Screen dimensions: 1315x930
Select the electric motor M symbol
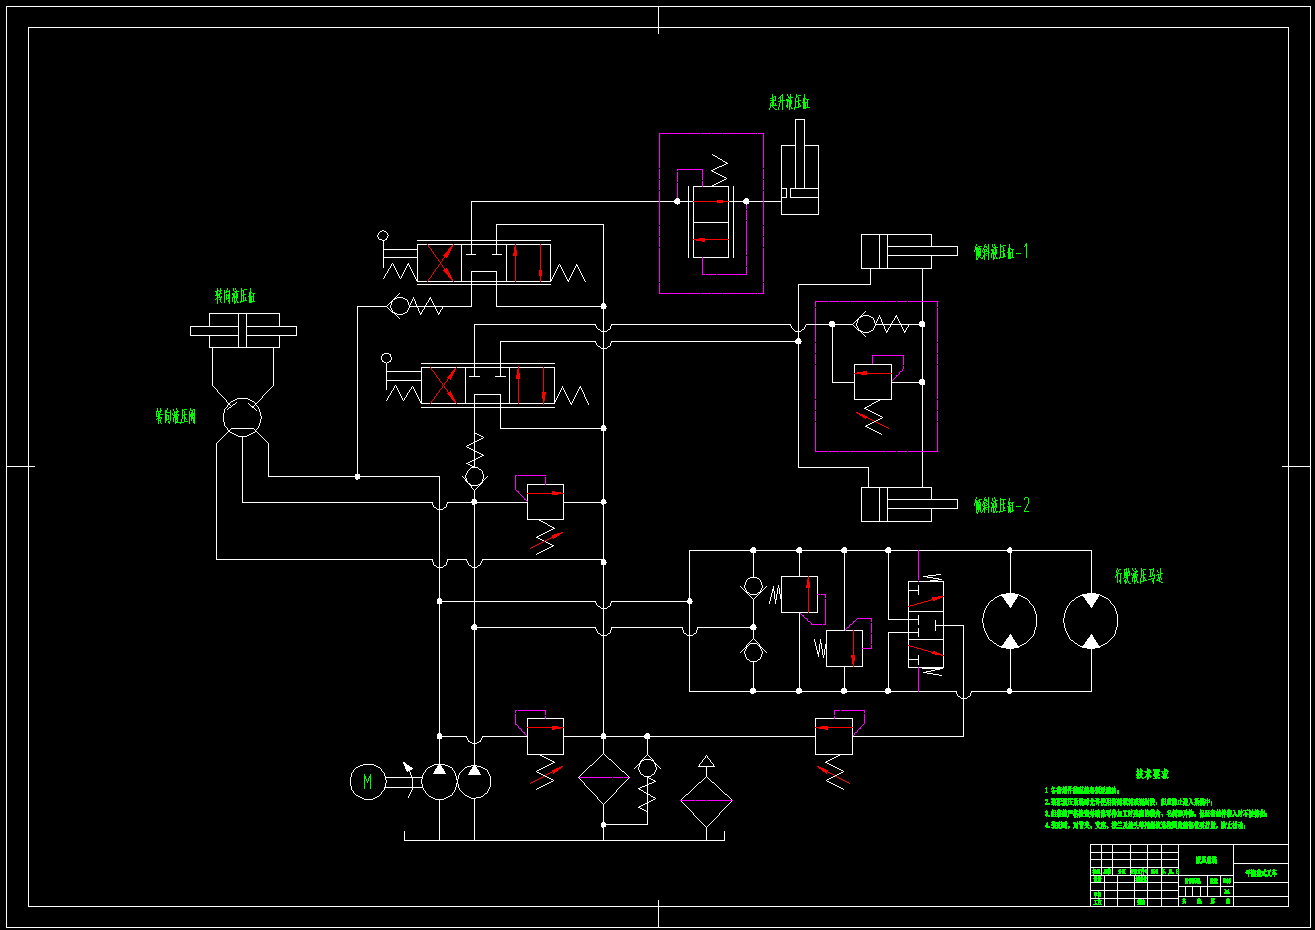pos(367,782)
